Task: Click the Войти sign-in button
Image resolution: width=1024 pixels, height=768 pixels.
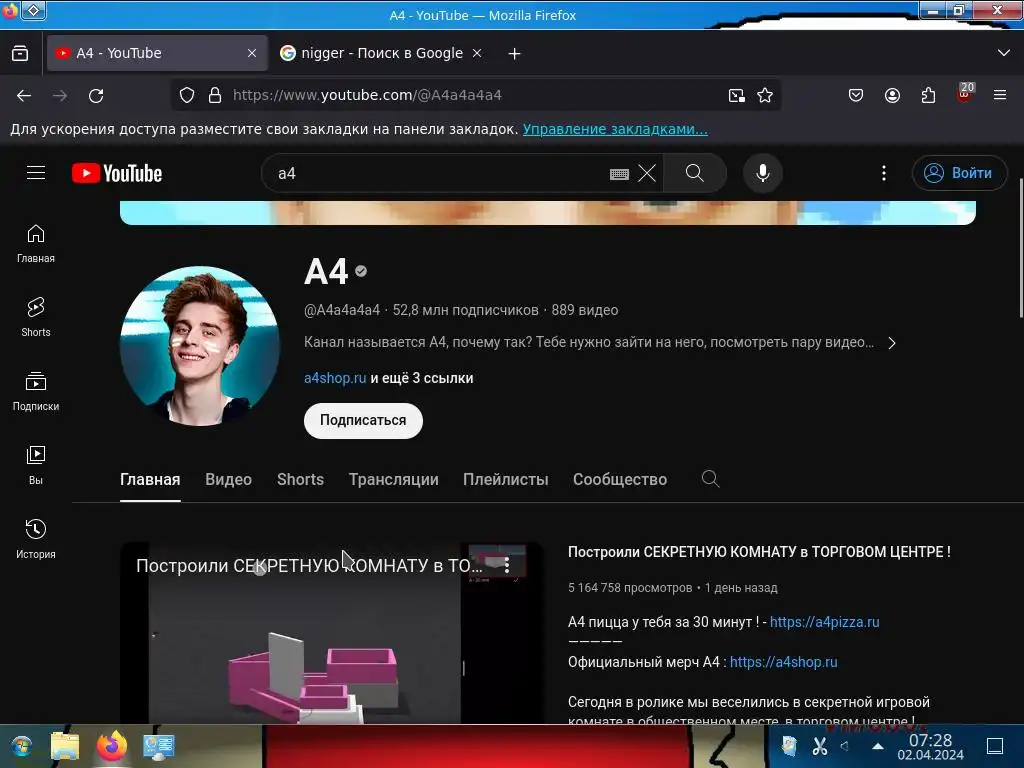Action: click(959, 173)
